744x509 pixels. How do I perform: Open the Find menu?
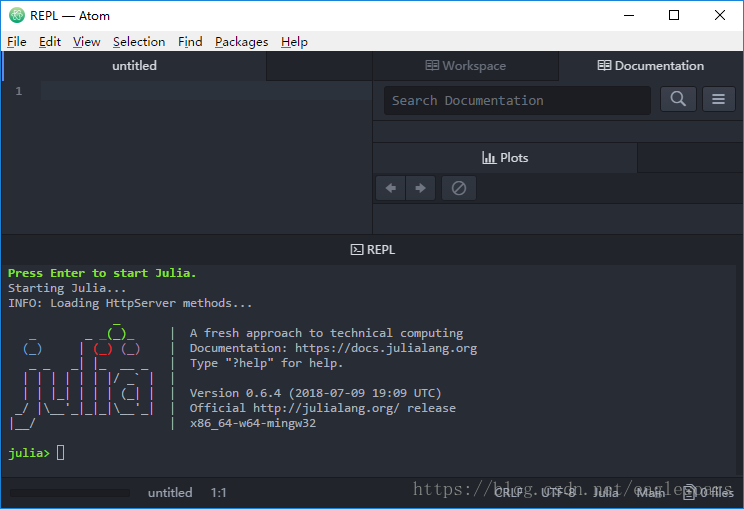[190, 42]
